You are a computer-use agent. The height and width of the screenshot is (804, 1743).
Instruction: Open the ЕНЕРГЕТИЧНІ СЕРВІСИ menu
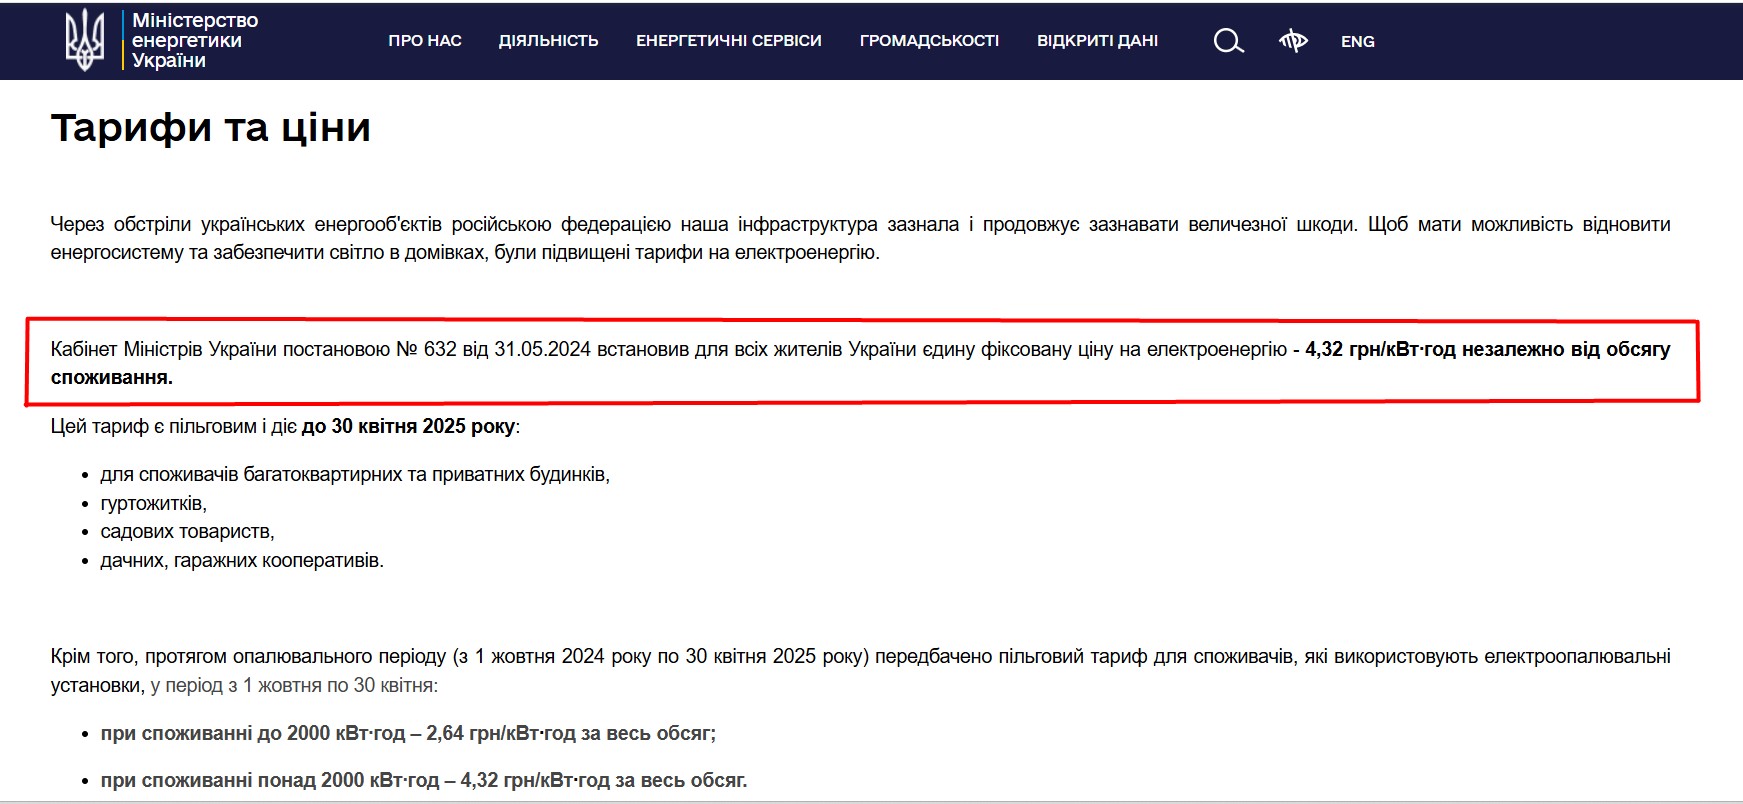[728, 41]
